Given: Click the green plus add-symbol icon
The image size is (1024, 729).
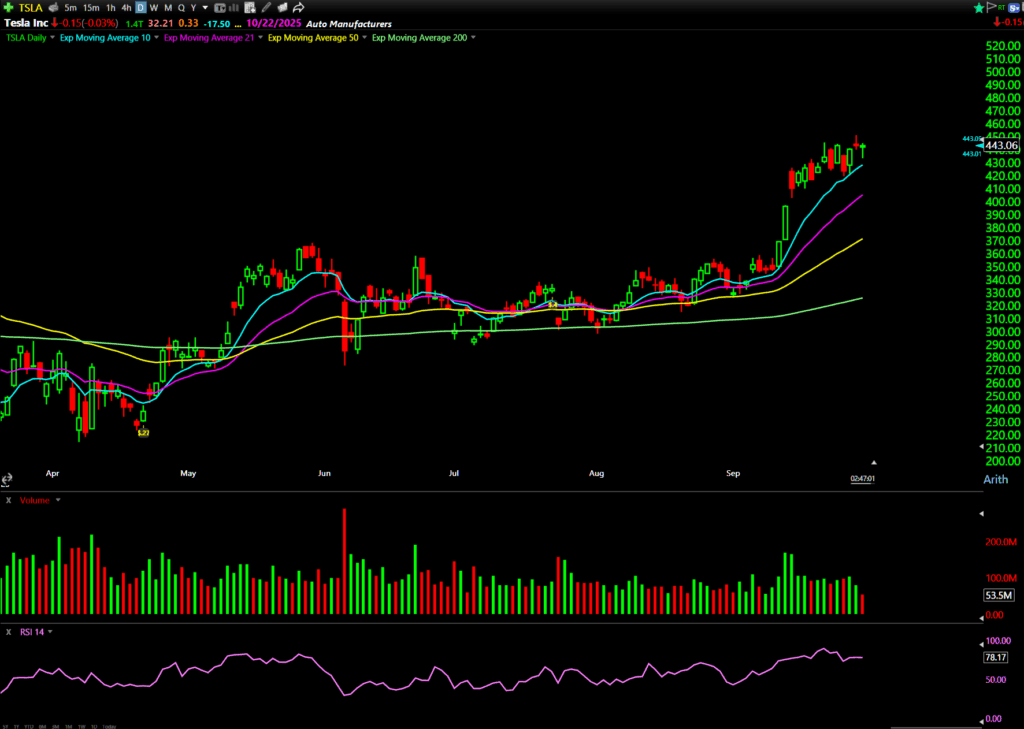Looking at the screenshot, I should tap(9, 8).
